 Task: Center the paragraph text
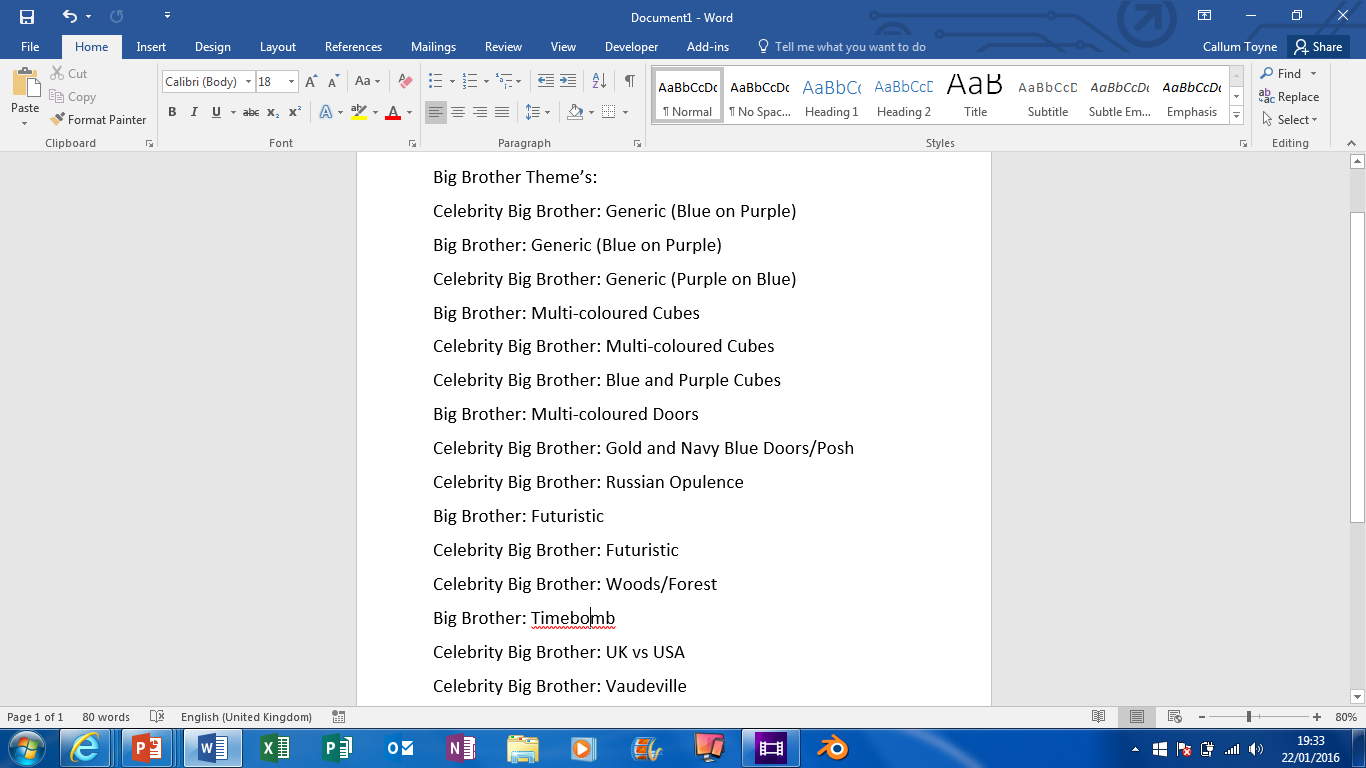[458, 112]
